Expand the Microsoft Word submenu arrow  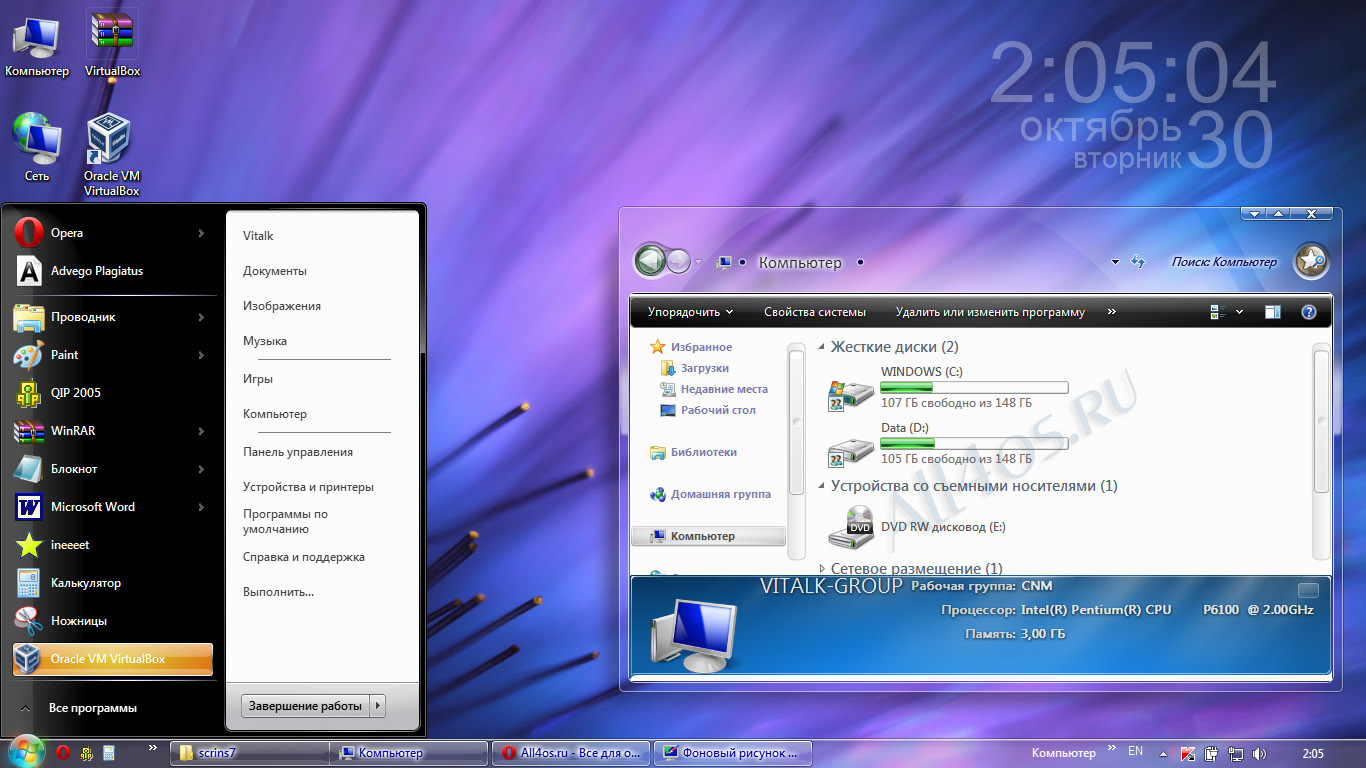pos(201,507)
